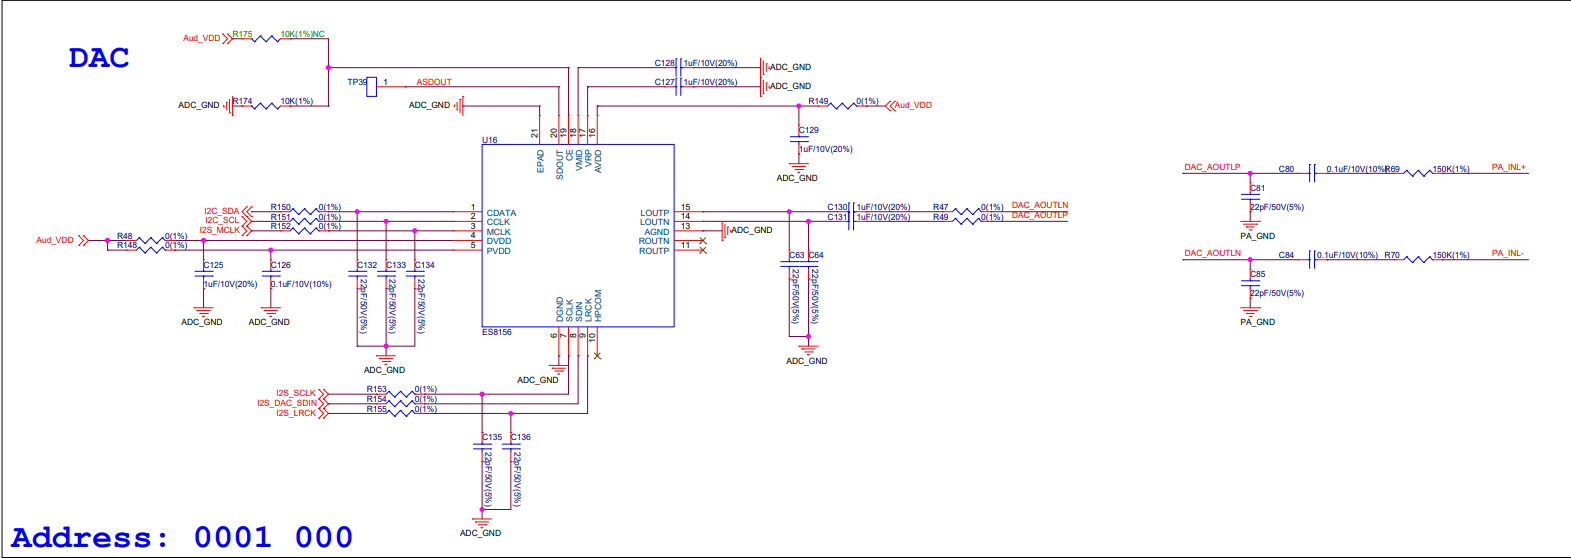This screenshot has width=1571, height=558.
Task: Select the PVDD pin label
Action: click(499, 251)
